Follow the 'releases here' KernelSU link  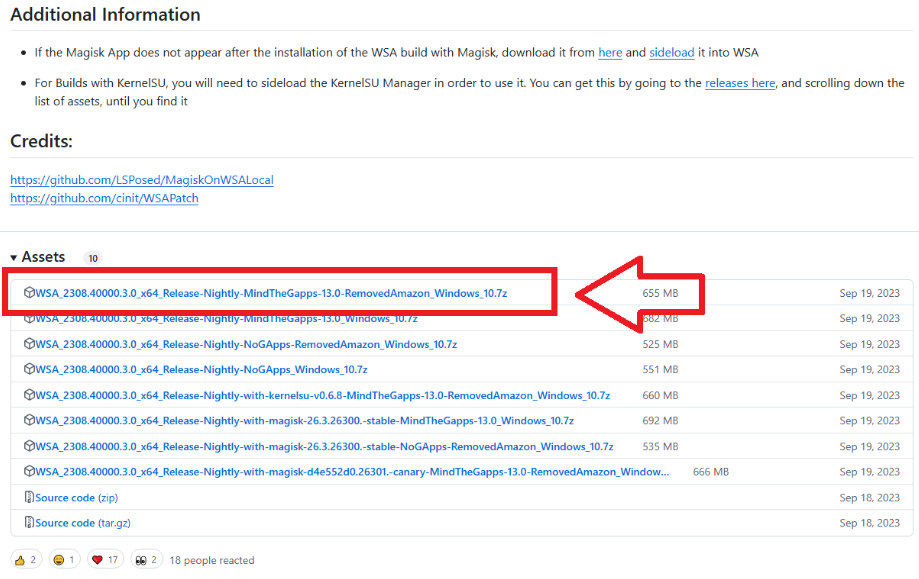[740, 83]
